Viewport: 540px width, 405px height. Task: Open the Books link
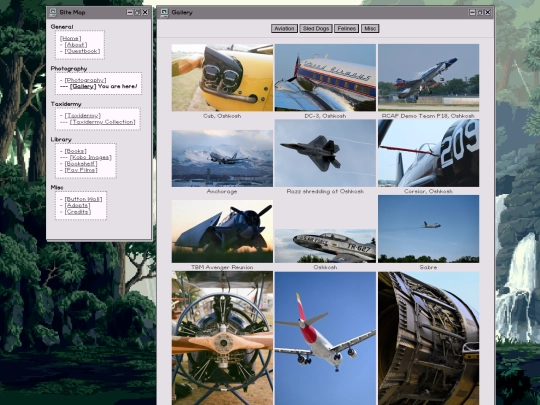76,151
